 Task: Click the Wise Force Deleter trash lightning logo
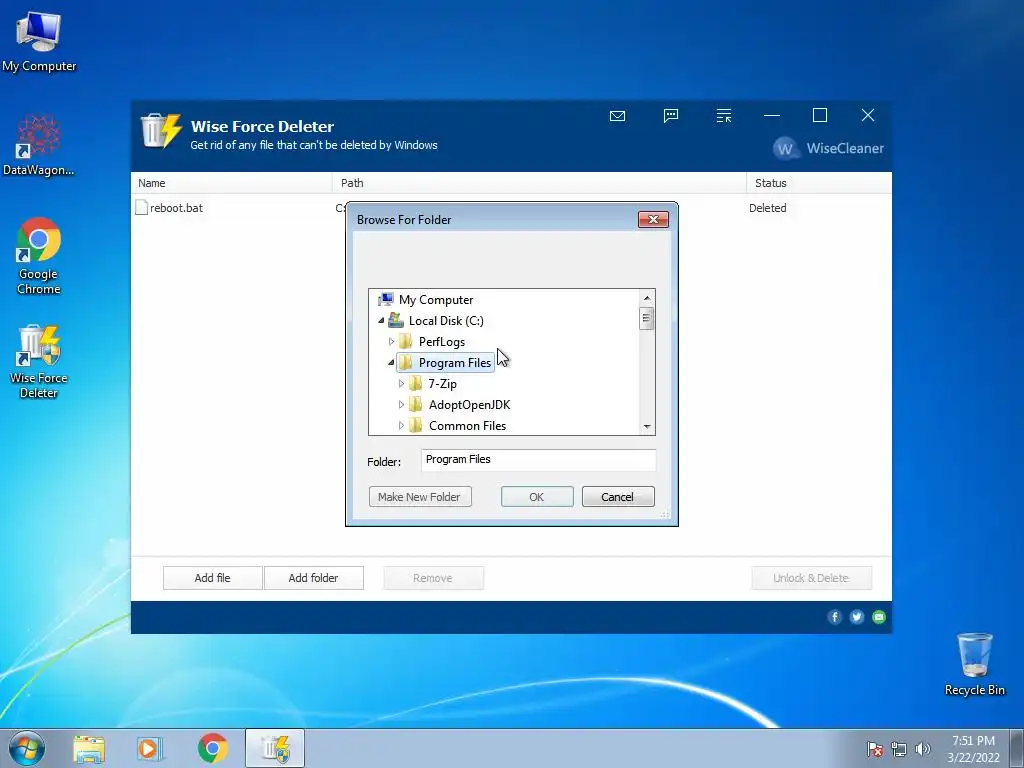(161, 130)
